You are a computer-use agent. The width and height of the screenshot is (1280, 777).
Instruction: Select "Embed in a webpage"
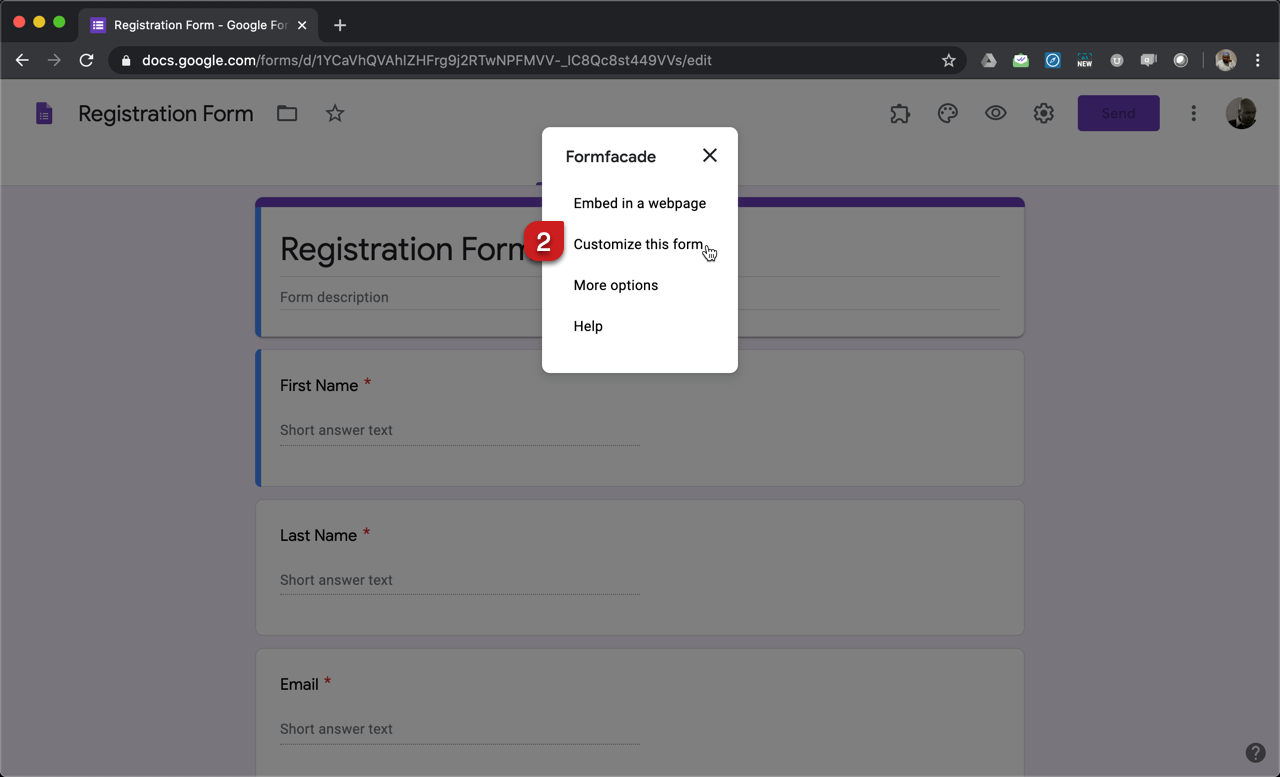tap(640, 203)
